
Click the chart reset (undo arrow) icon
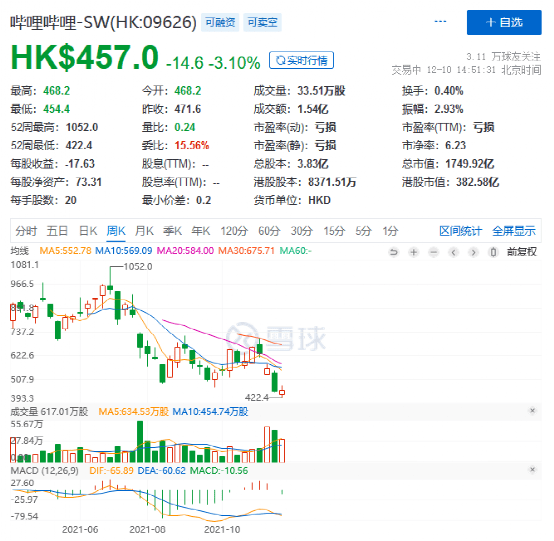[393, 252]
